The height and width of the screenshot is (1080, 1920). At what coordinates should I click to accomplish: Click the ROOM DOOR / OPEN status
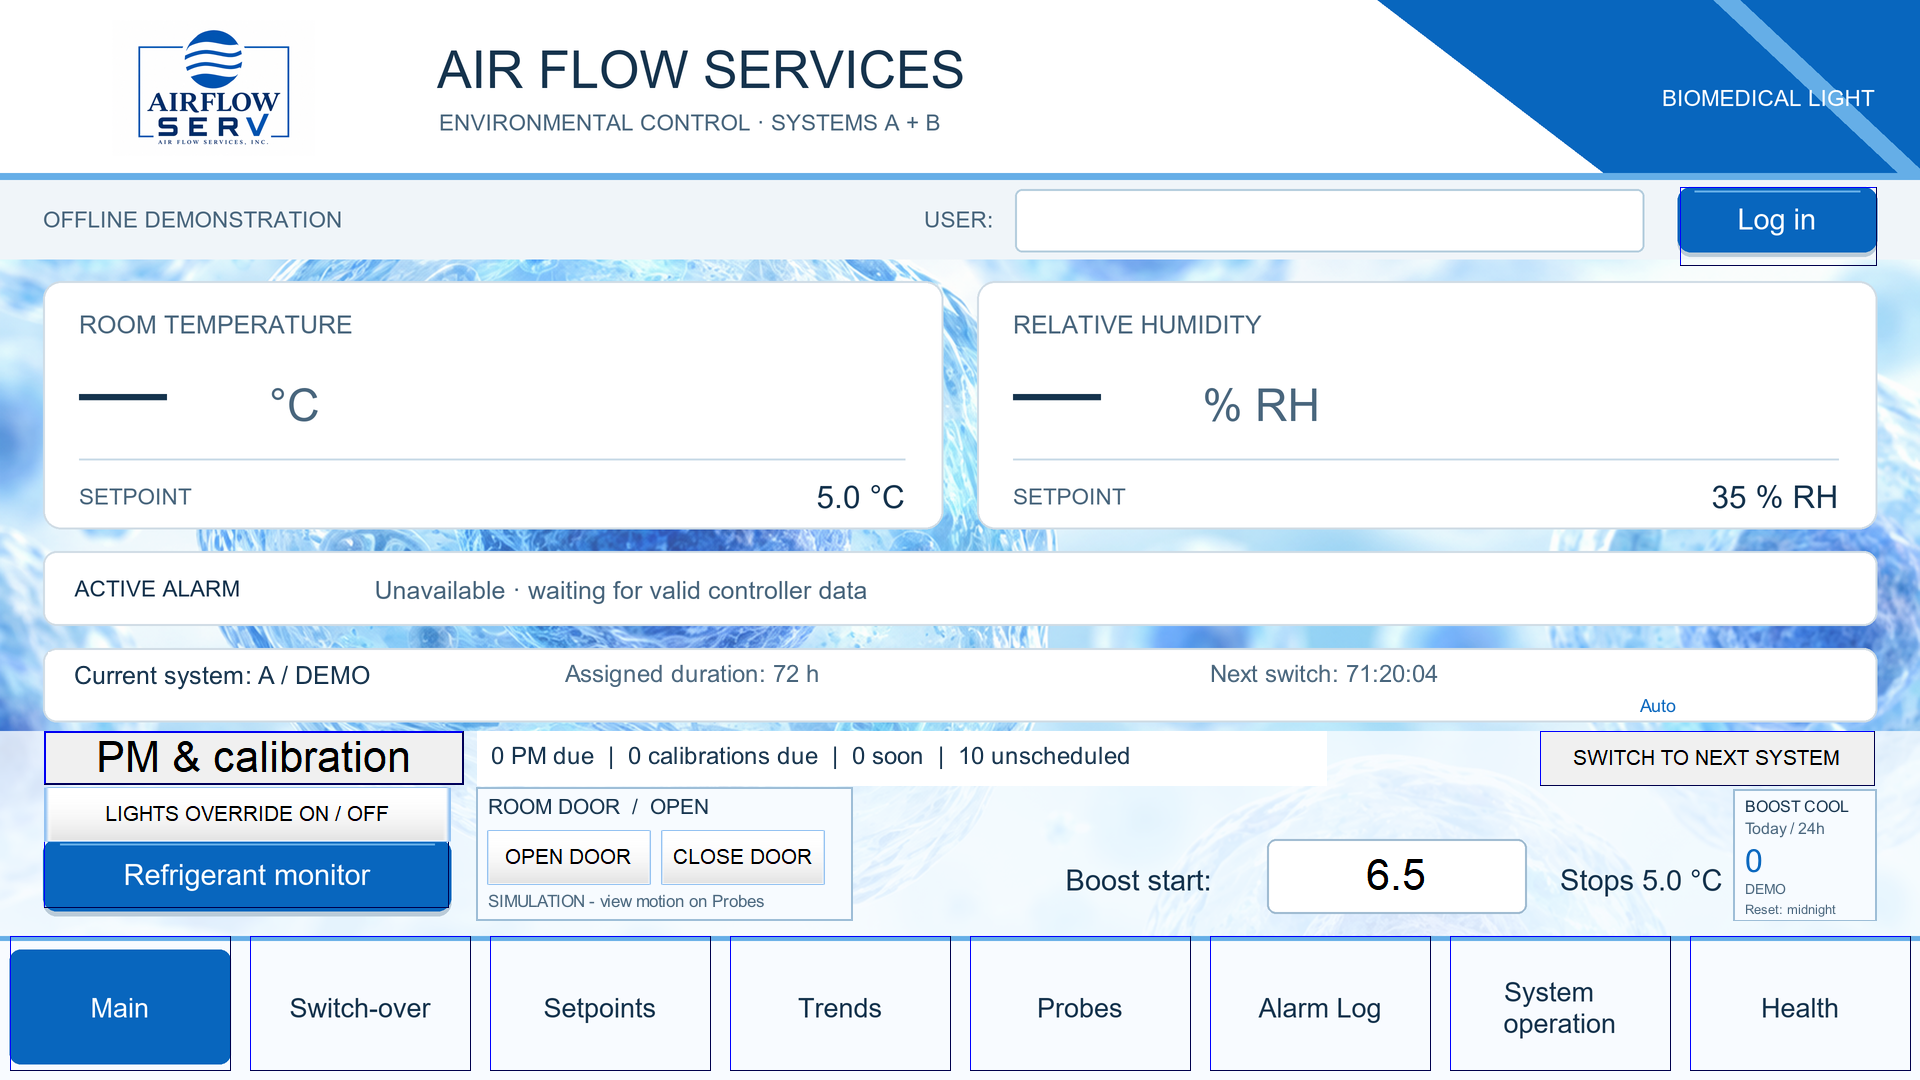point(598,807)
